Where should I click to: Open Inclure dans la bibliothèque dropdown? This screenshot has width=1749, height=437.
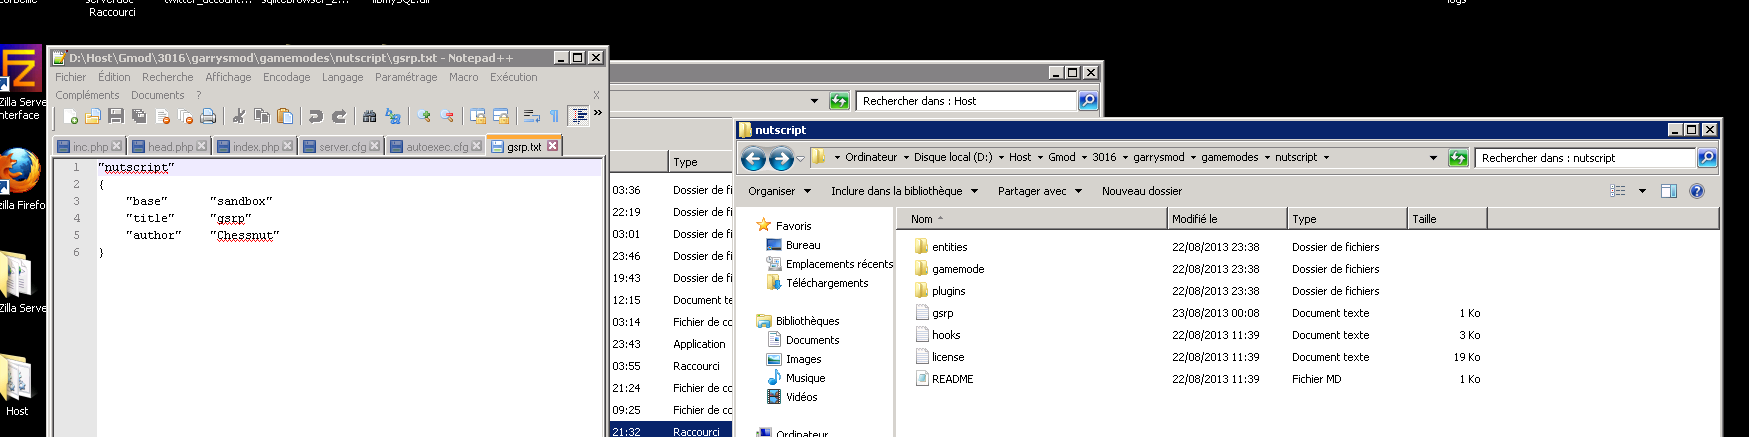coord(904,191)
